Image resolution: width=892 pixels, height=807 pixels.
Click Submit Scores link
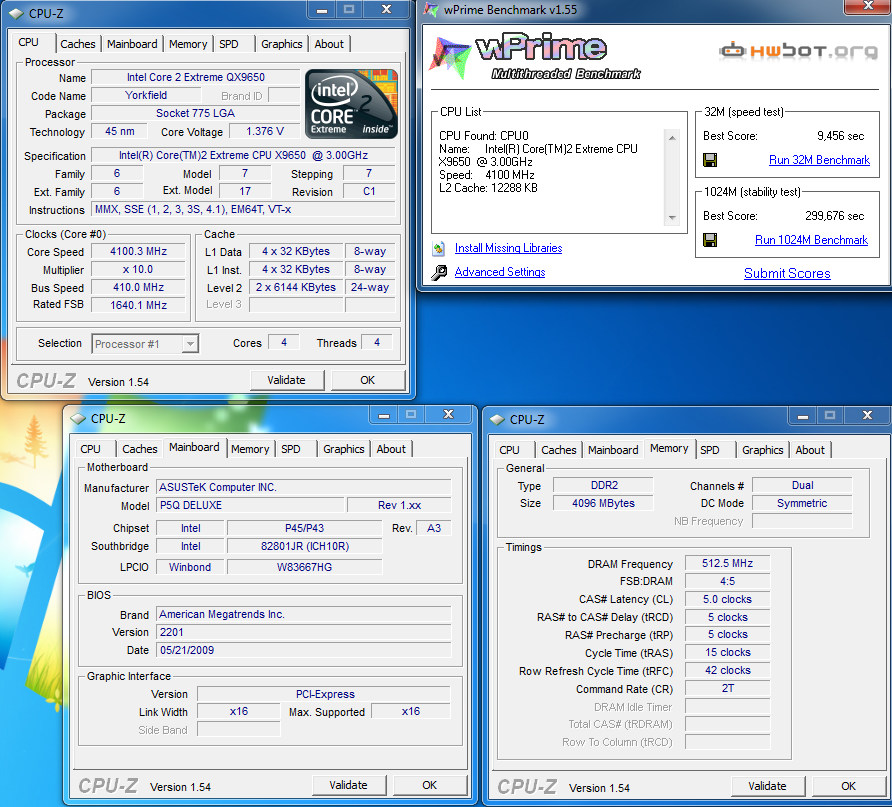pyautogui.click(x=787, y=274)
